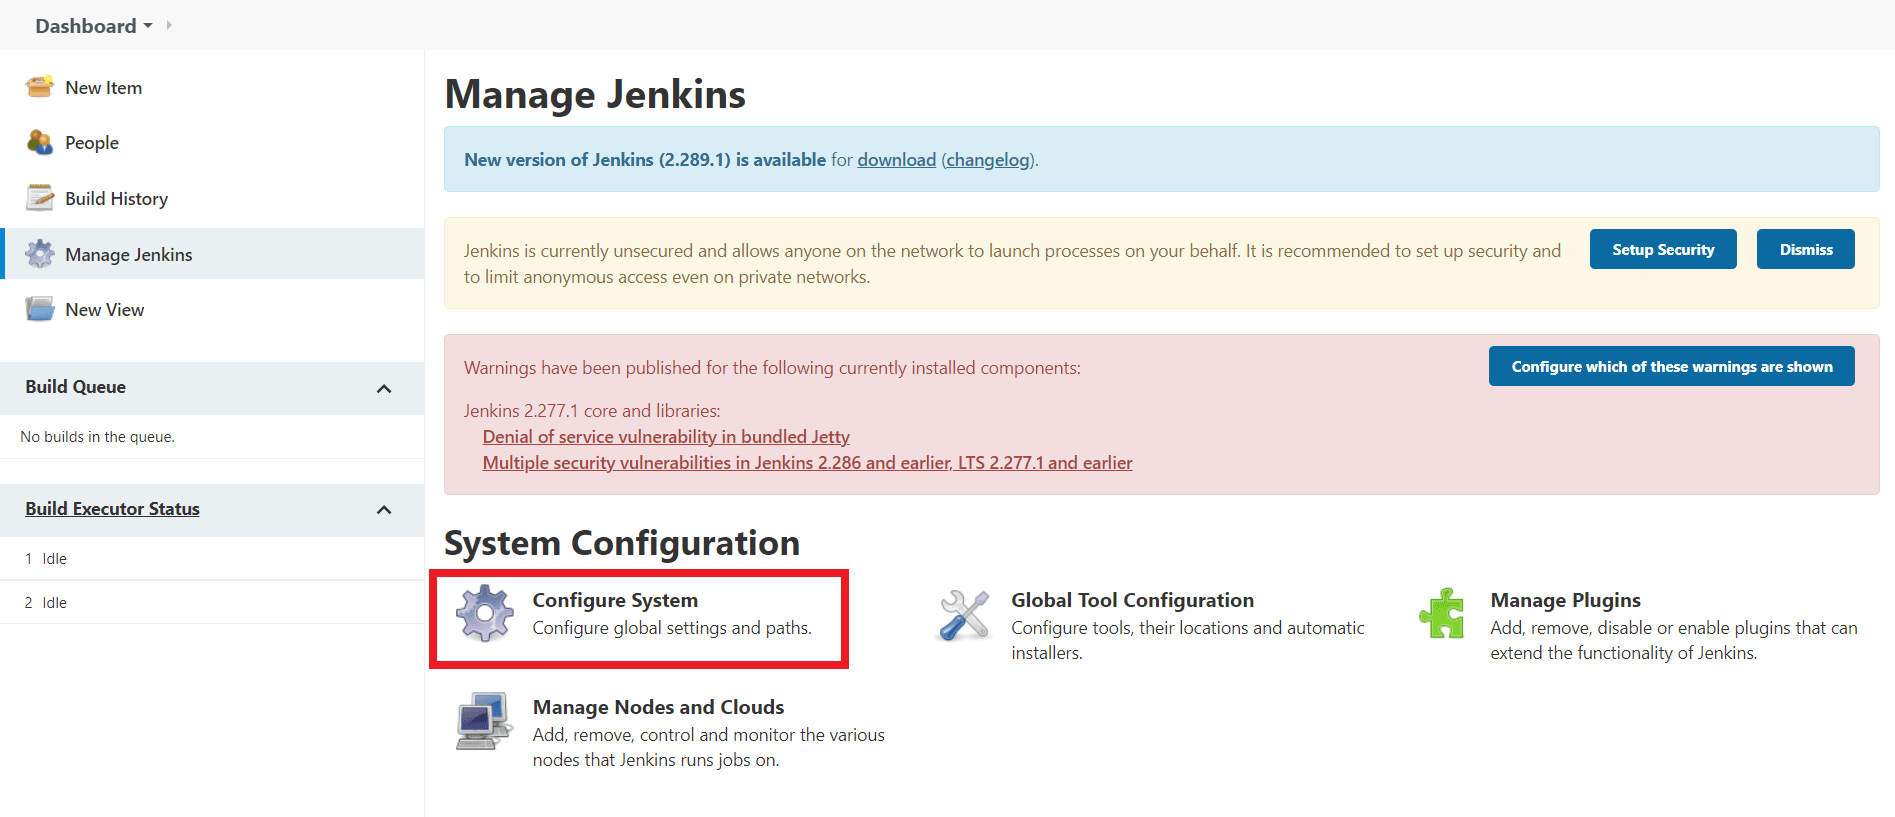This screenshot has height=817, width=1895.
Task: Click the Manage Plugins puzzle piece icon
Action: click(1441, 613)
